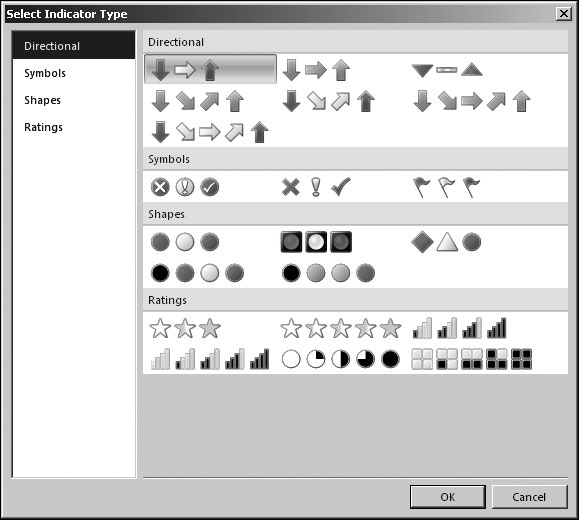
Task: Select the three stars rating set
Action: pyautogui.click(x=185, y=328)
